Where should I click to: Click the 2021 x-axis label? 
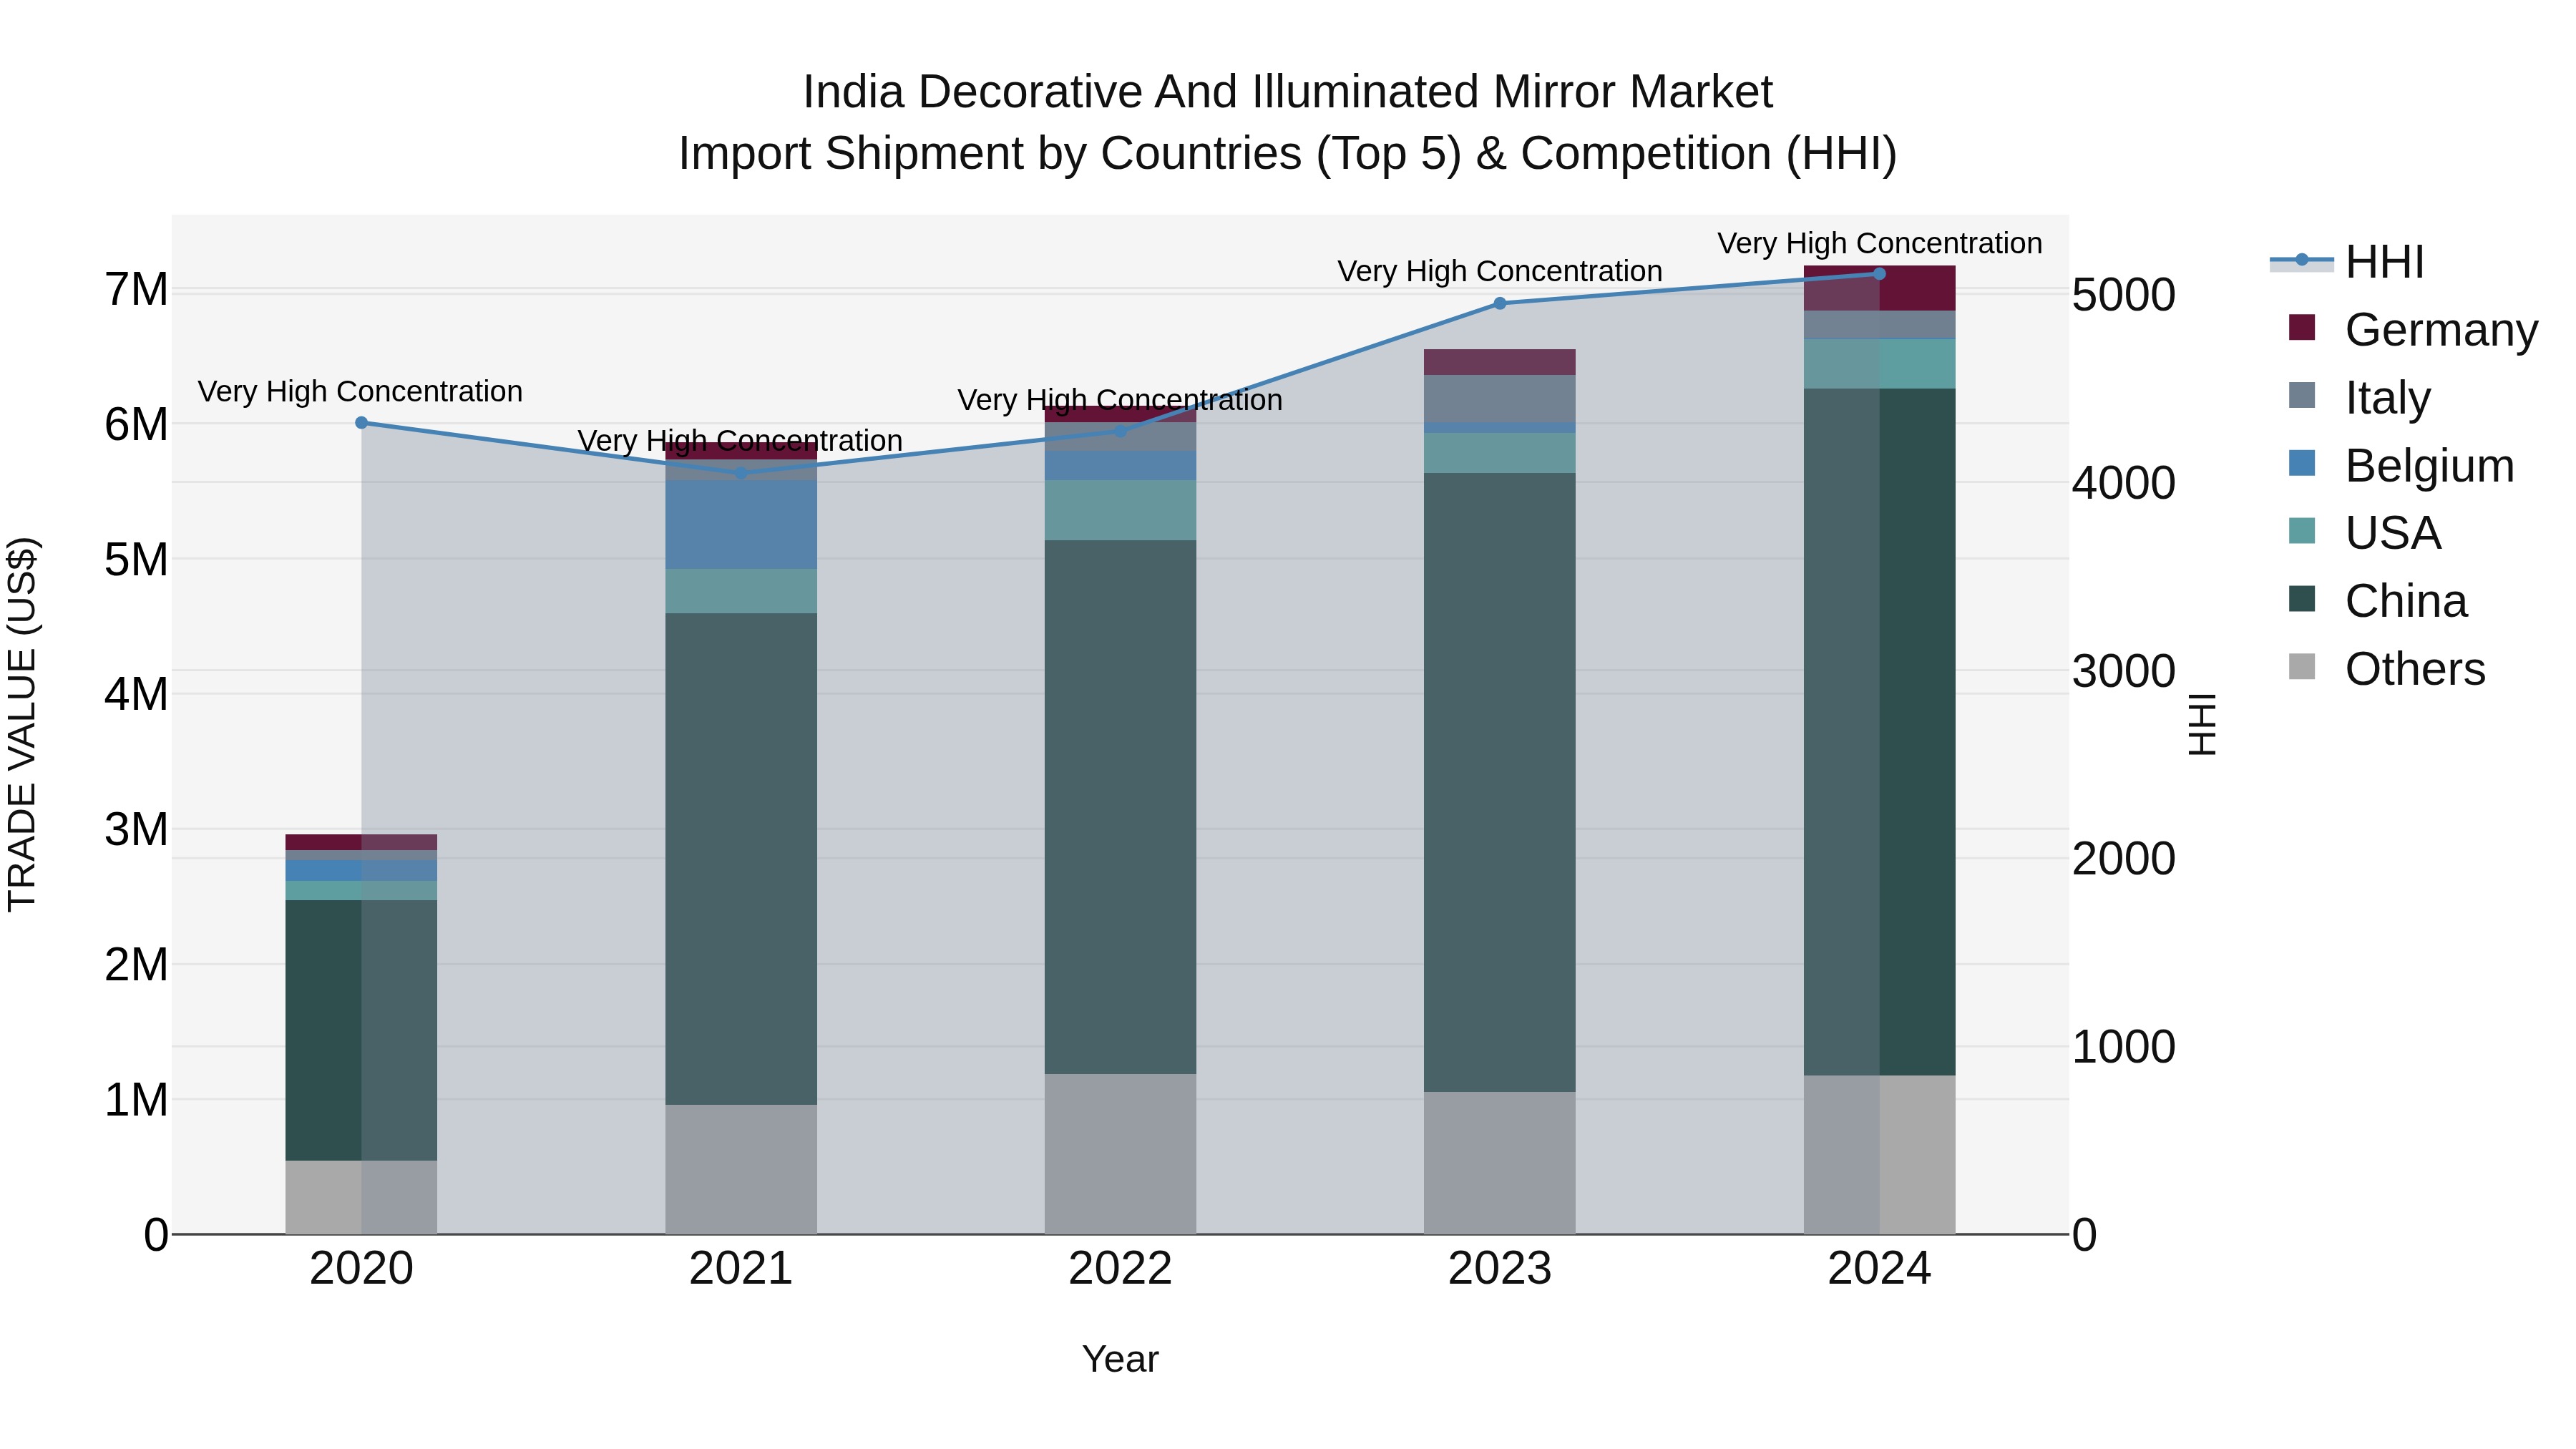point(741,1269)
